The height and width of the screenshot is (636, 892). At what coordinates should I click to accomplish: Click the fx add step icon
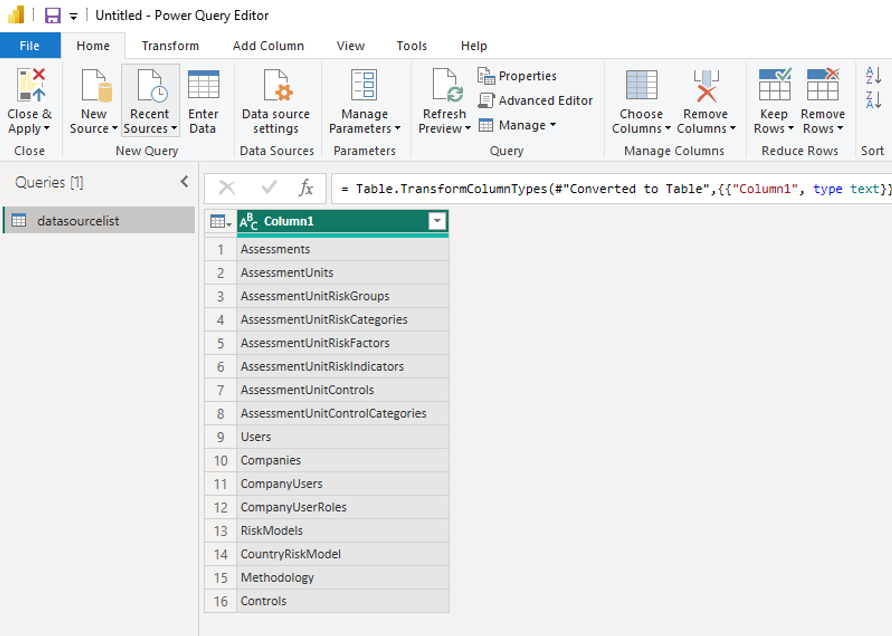(306, 188)
